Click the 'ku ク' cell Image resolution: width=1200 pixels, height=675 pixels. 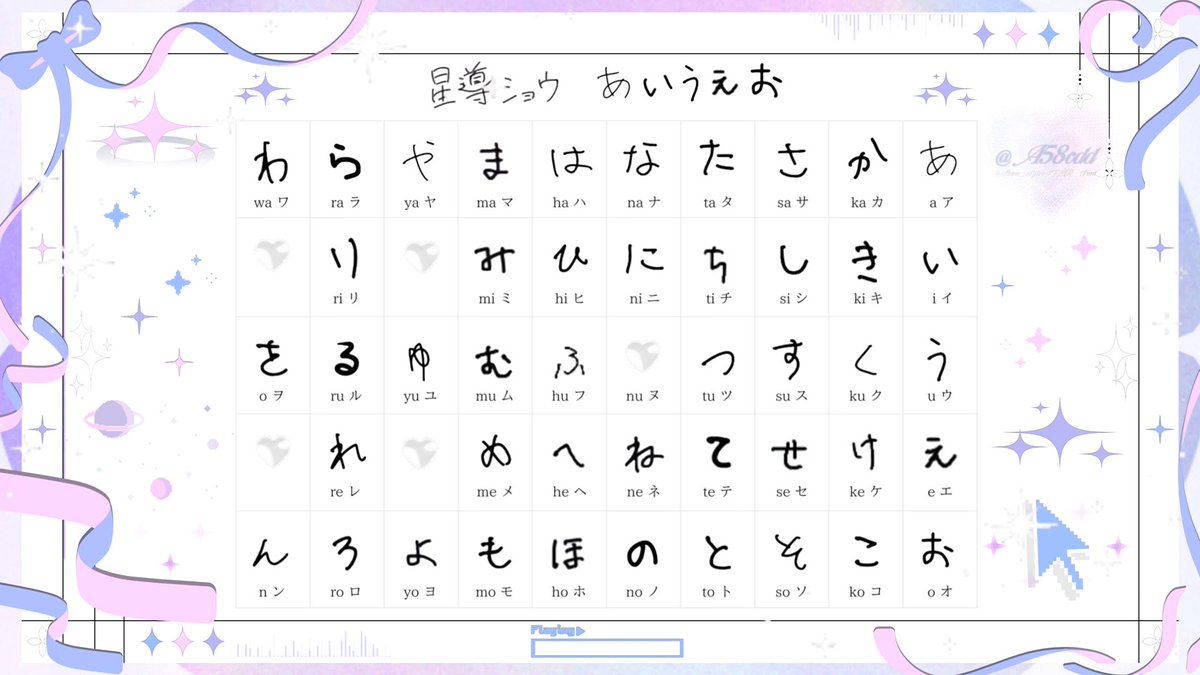(866, 364)
